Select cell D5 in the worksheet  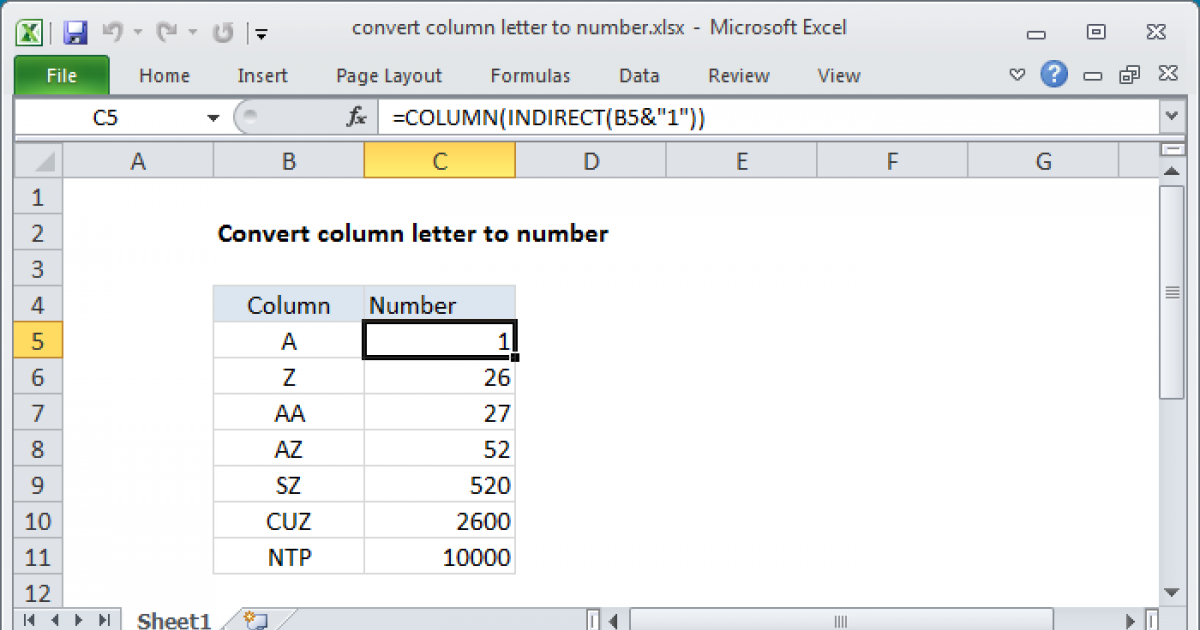(x=590, y=340)
